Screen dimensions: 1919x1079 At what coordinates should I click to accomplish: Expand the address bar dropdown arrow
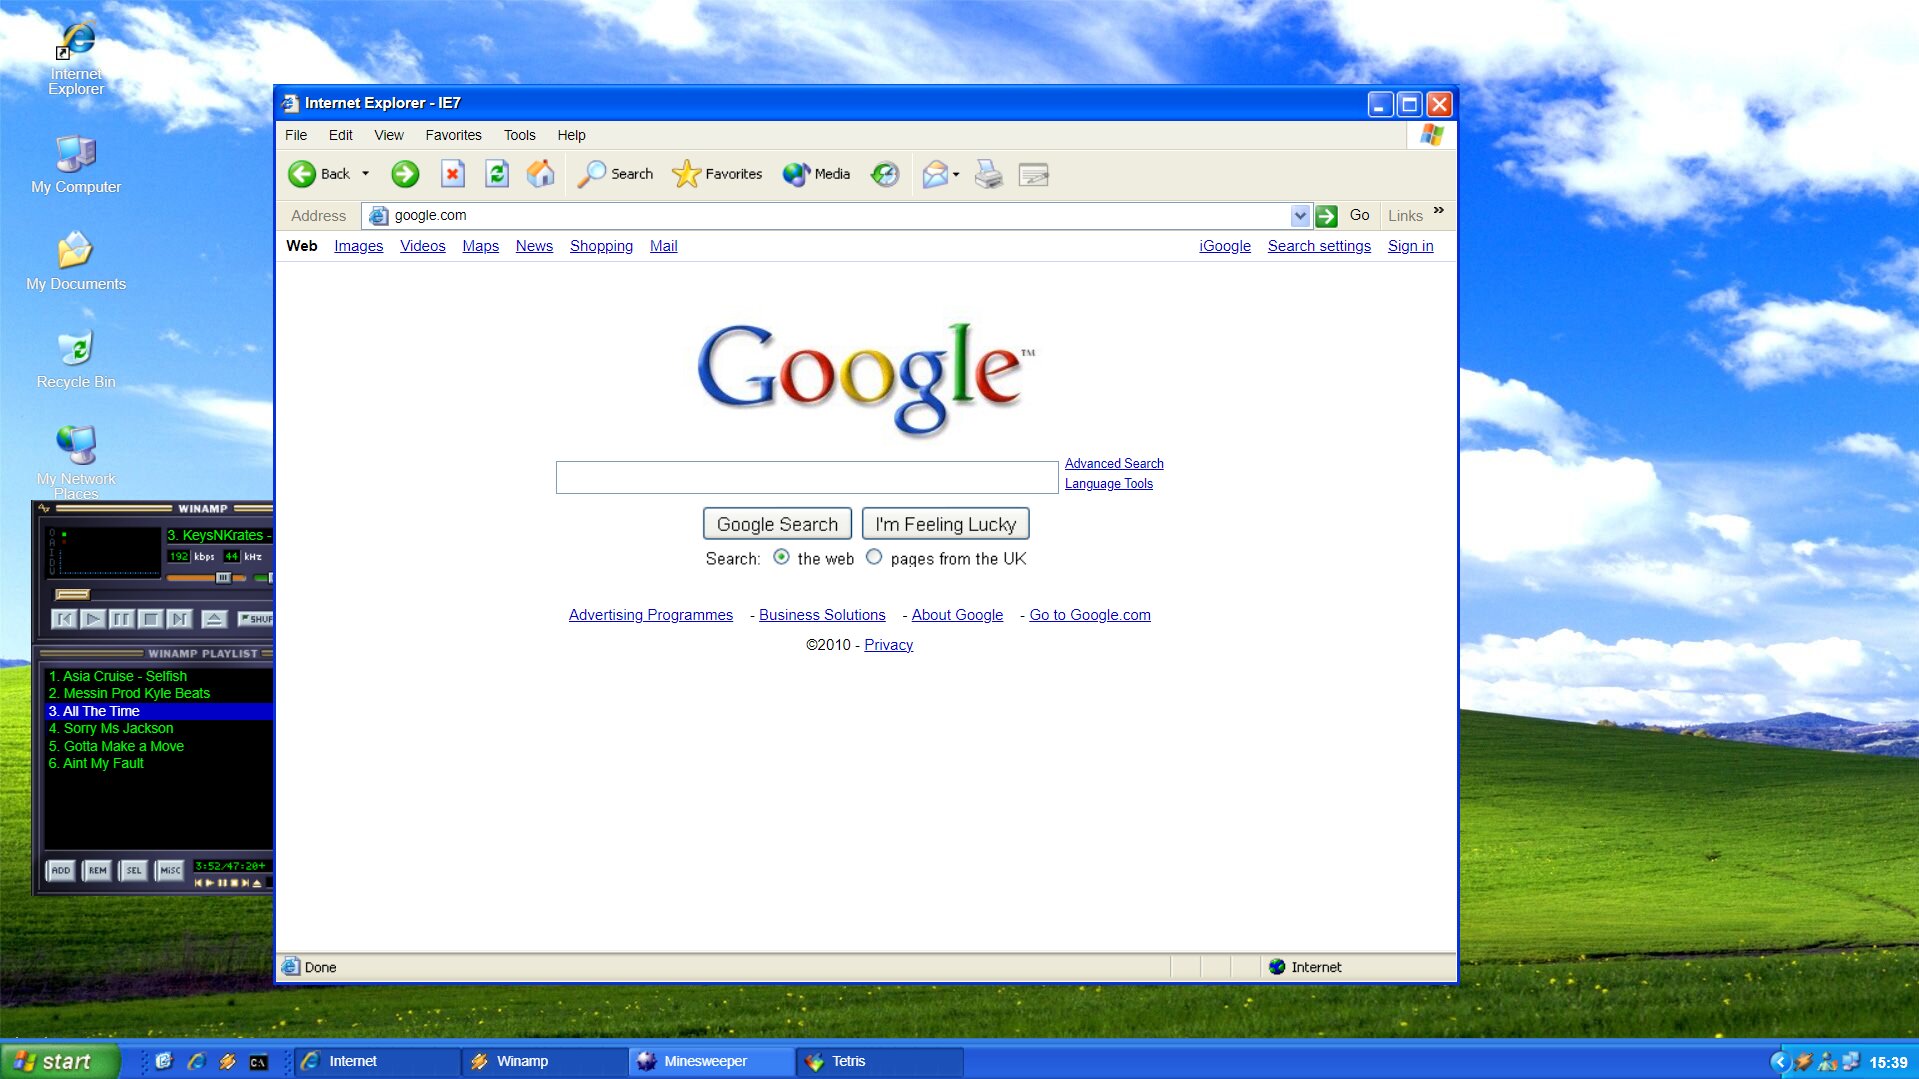pos(1299,215)
